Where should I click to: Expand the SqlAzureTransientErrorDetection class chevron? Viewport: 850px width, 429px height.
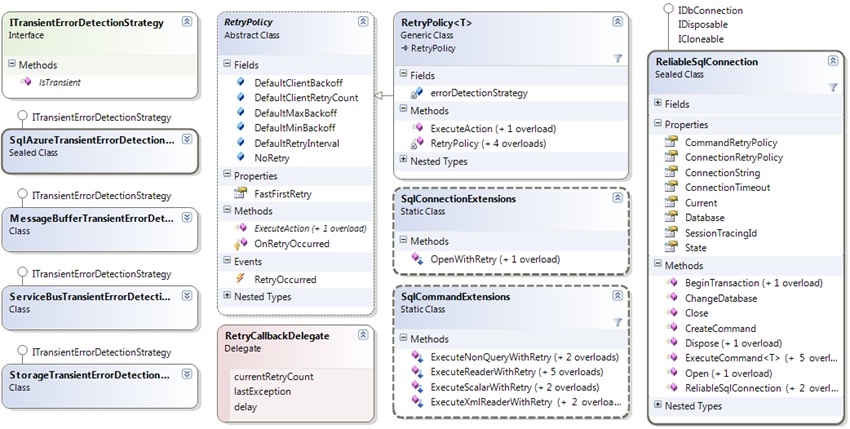pos(187,139)
